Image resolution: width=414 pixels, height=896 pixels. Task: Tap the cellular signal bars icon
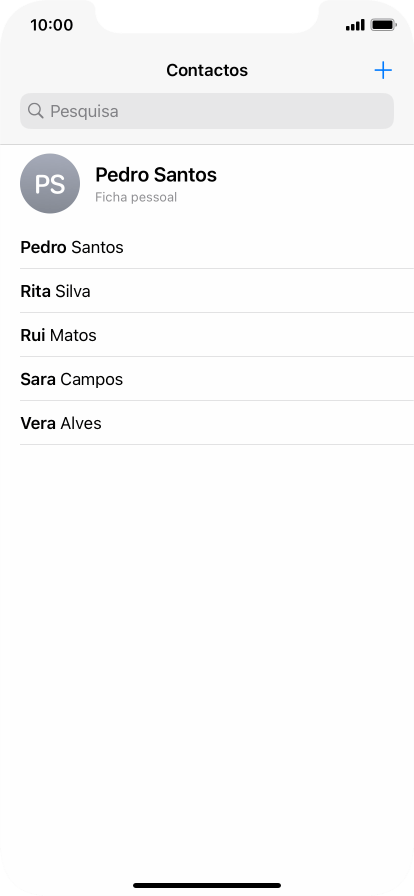[x=355, y=25]
